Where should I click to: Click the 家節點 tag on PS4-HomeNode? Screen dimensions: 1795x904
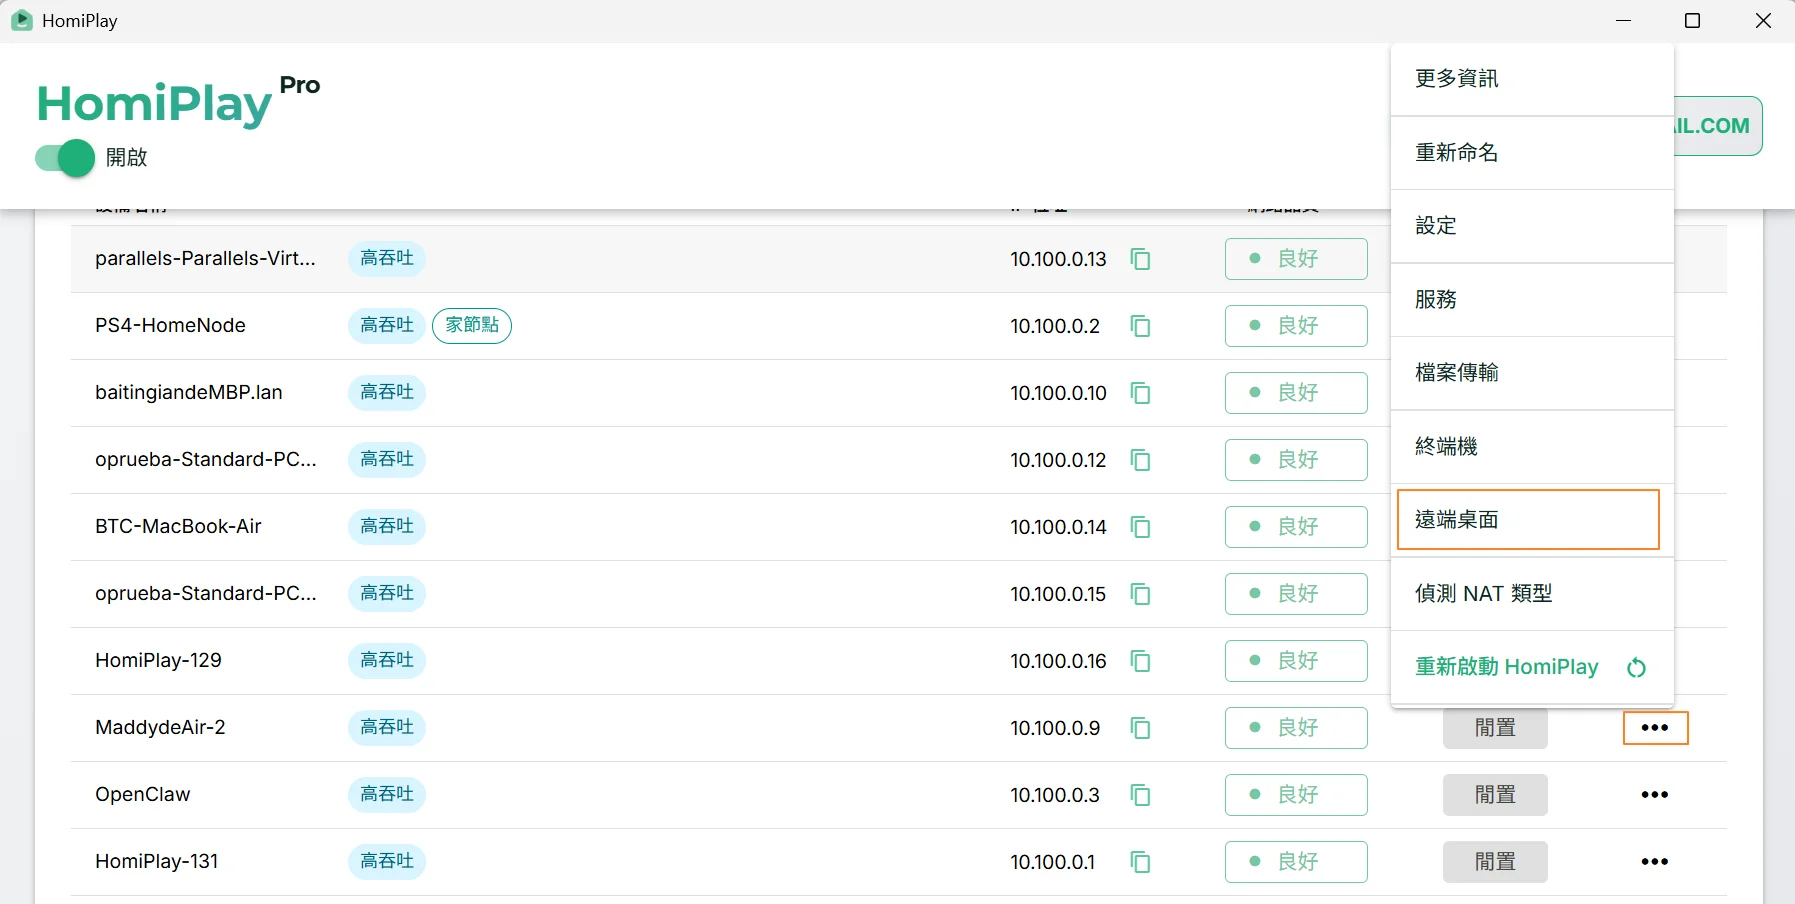pyautogui.click(x=472, y=325)
